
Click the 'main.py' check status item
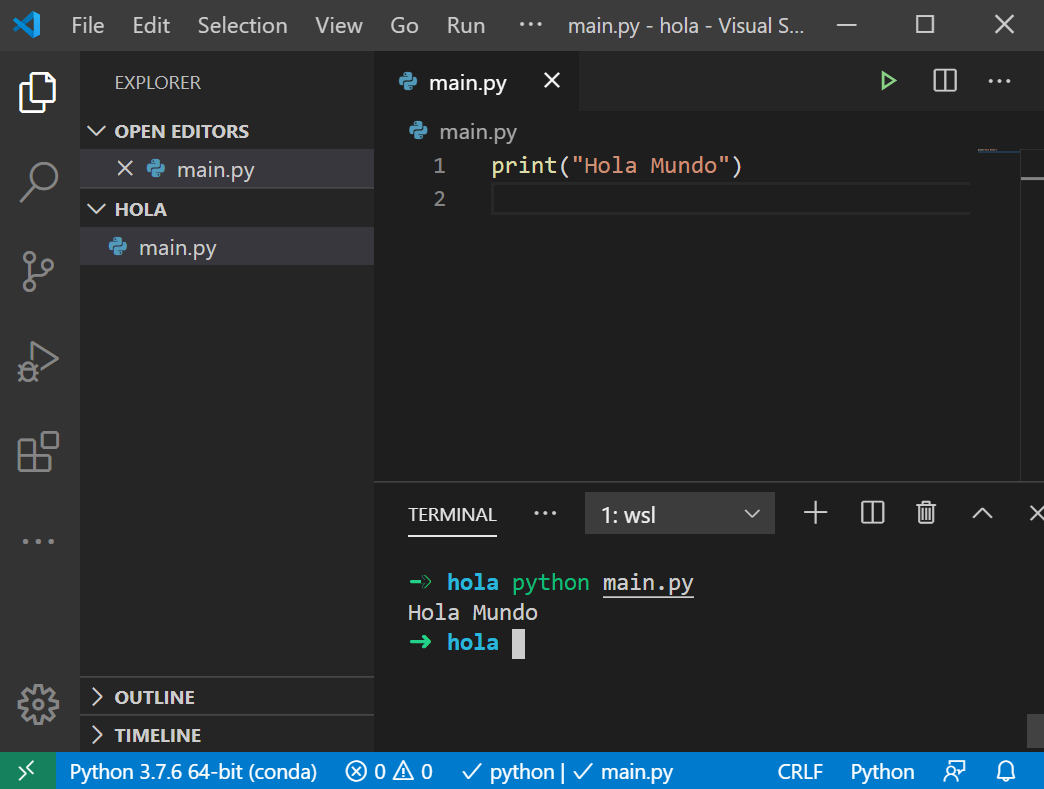(x=623, y=772)
